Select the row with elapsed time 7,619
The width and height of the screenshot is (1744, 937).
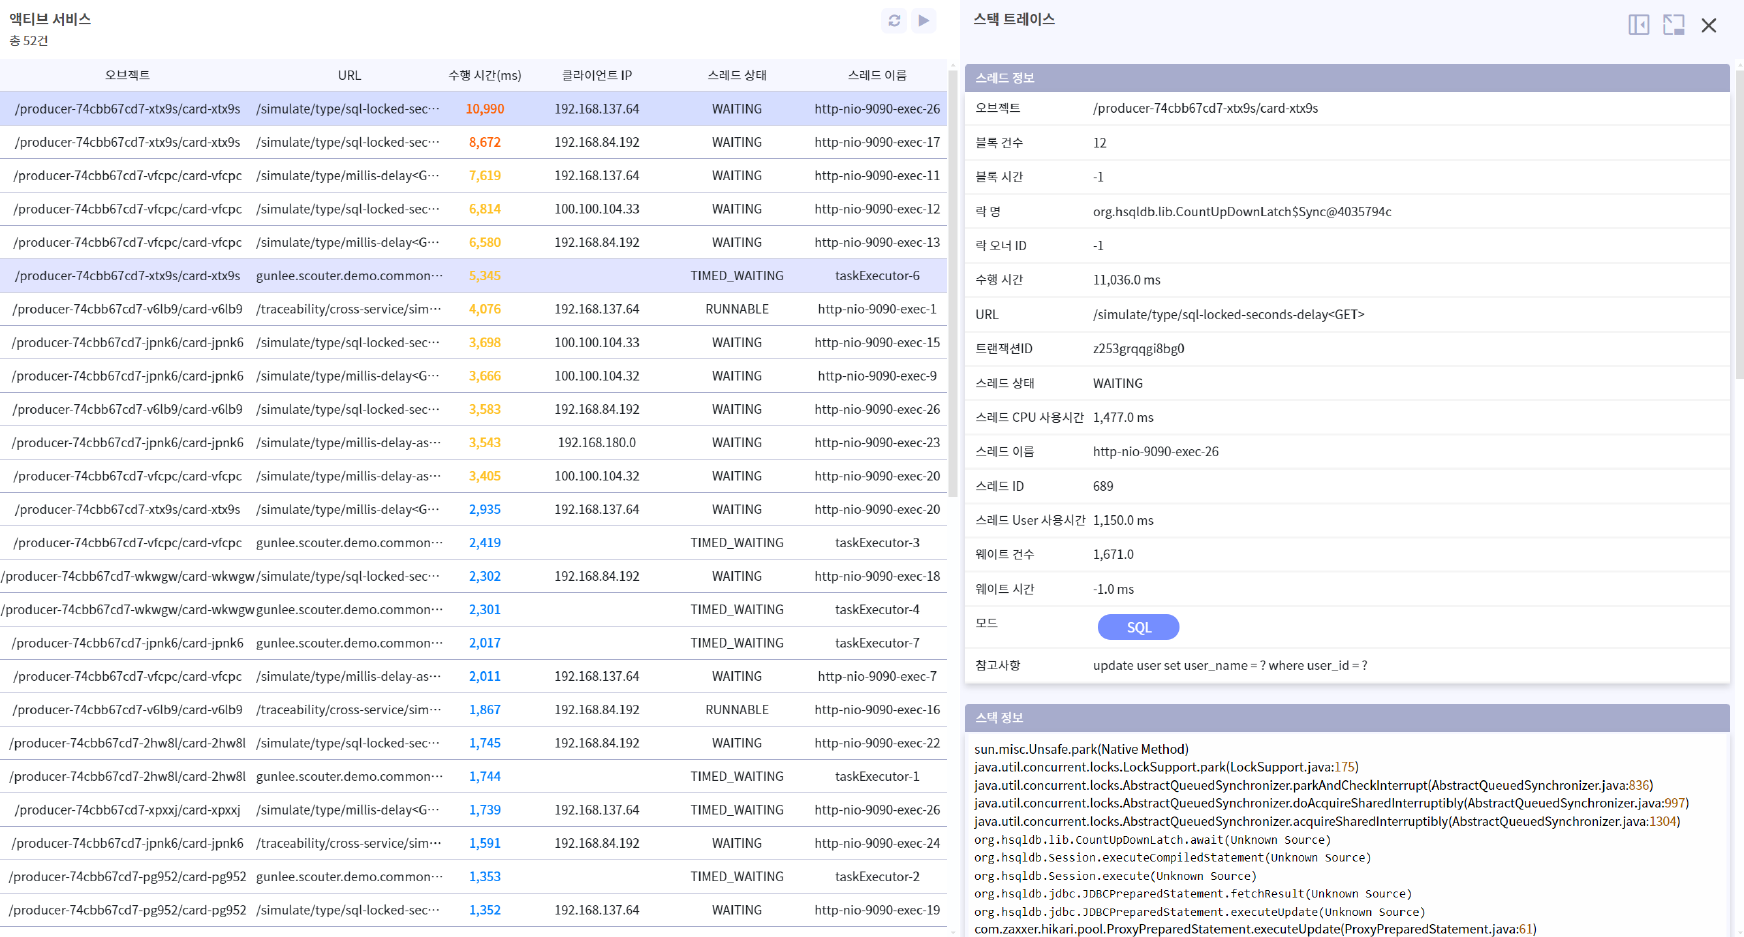pos(473,175)
